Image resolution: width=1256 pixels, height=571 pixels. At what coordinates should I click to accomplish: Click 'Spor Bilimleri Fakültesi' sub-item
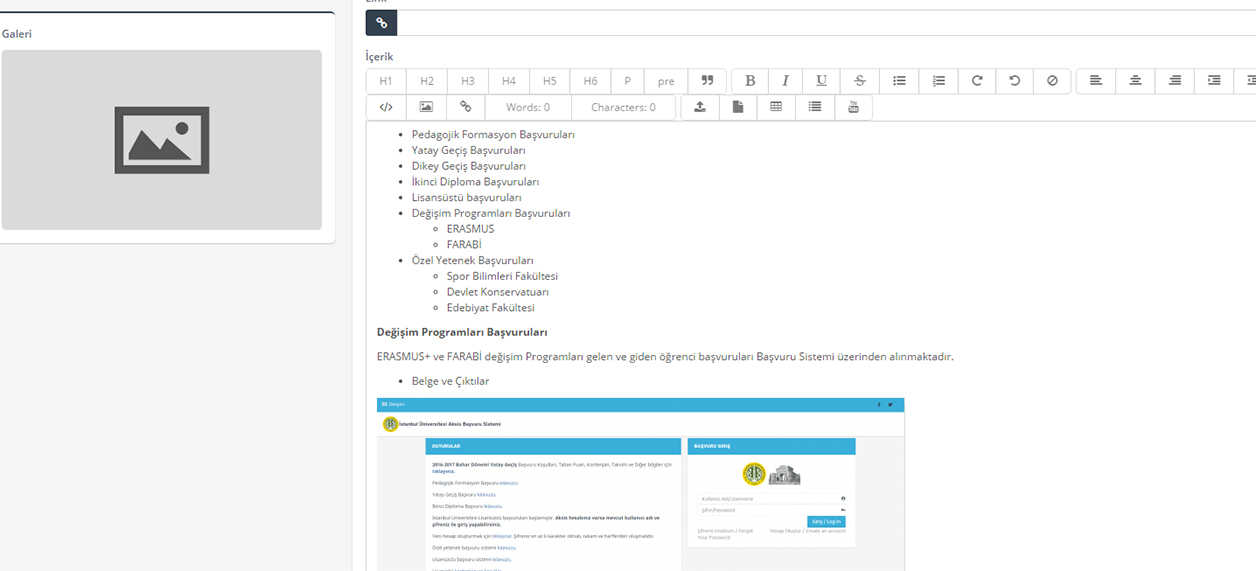[502, 276]
